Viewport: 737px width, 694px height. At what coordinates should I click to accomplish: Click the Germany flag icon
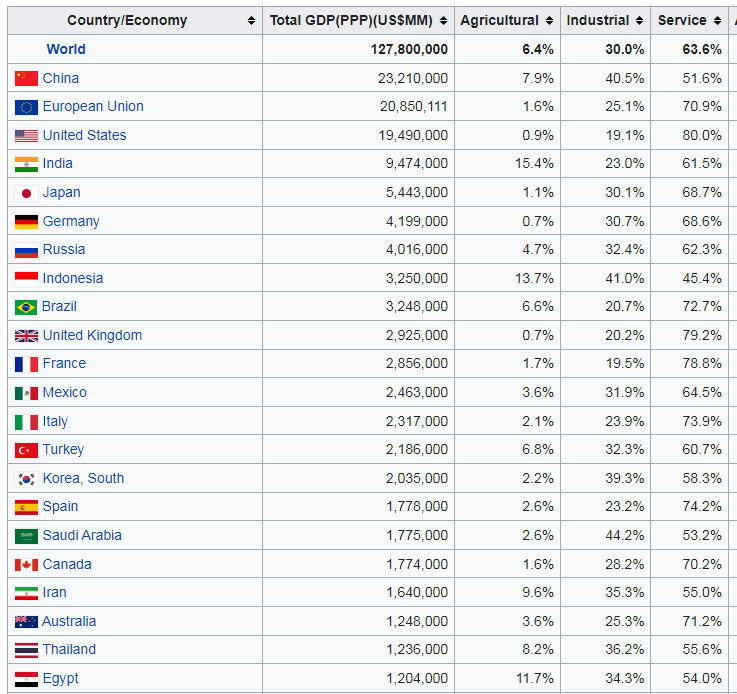tap(26, 222)
